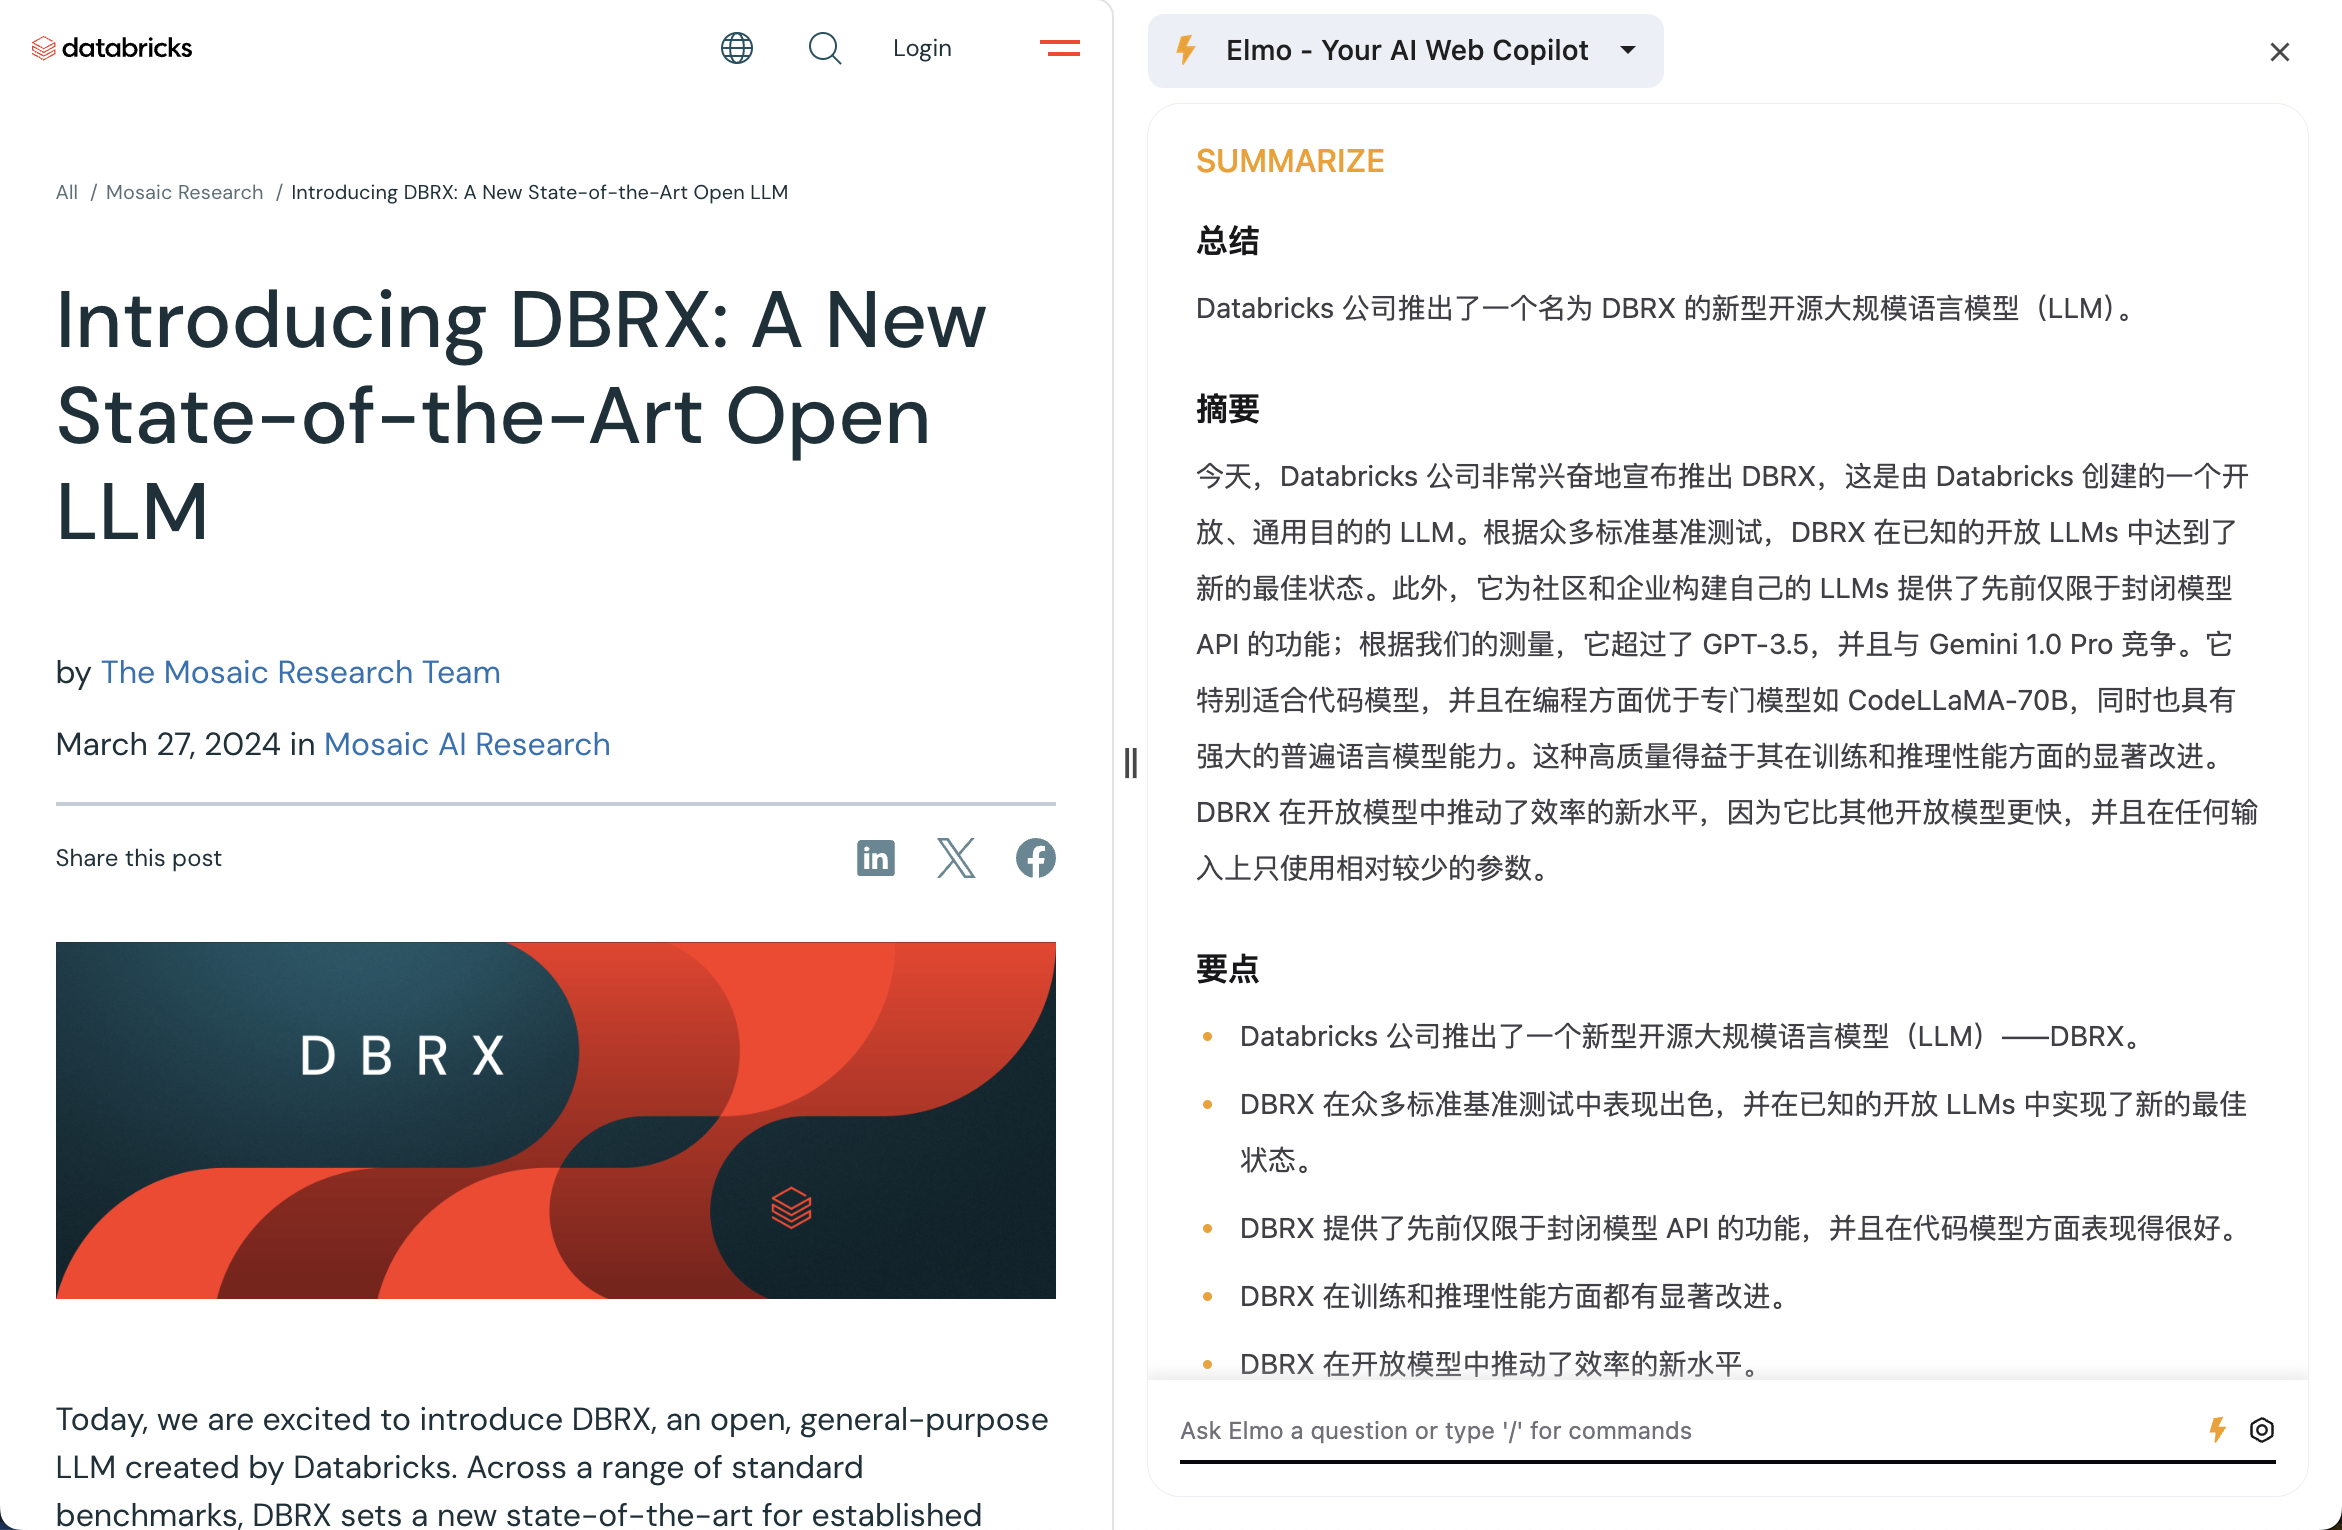2342x1530 pixels.
Task: Click the article title heading
Action: (521, 416)
